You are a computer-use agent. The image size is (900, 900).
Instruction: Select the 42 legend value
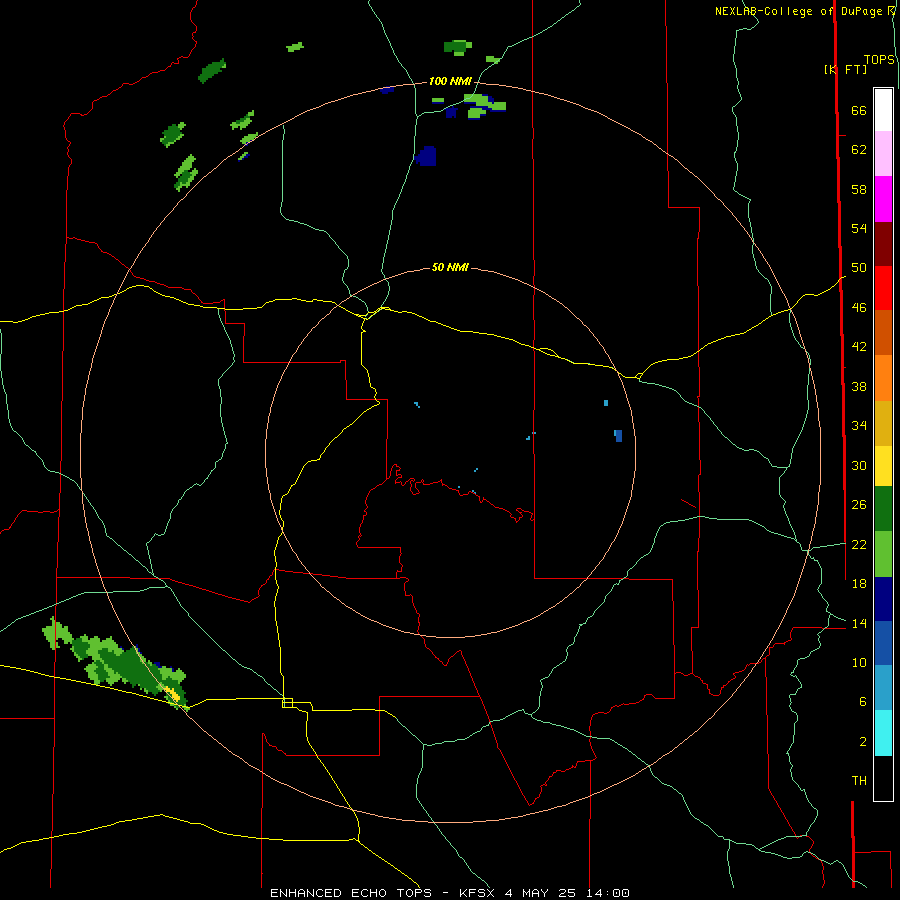coord(859,346)
